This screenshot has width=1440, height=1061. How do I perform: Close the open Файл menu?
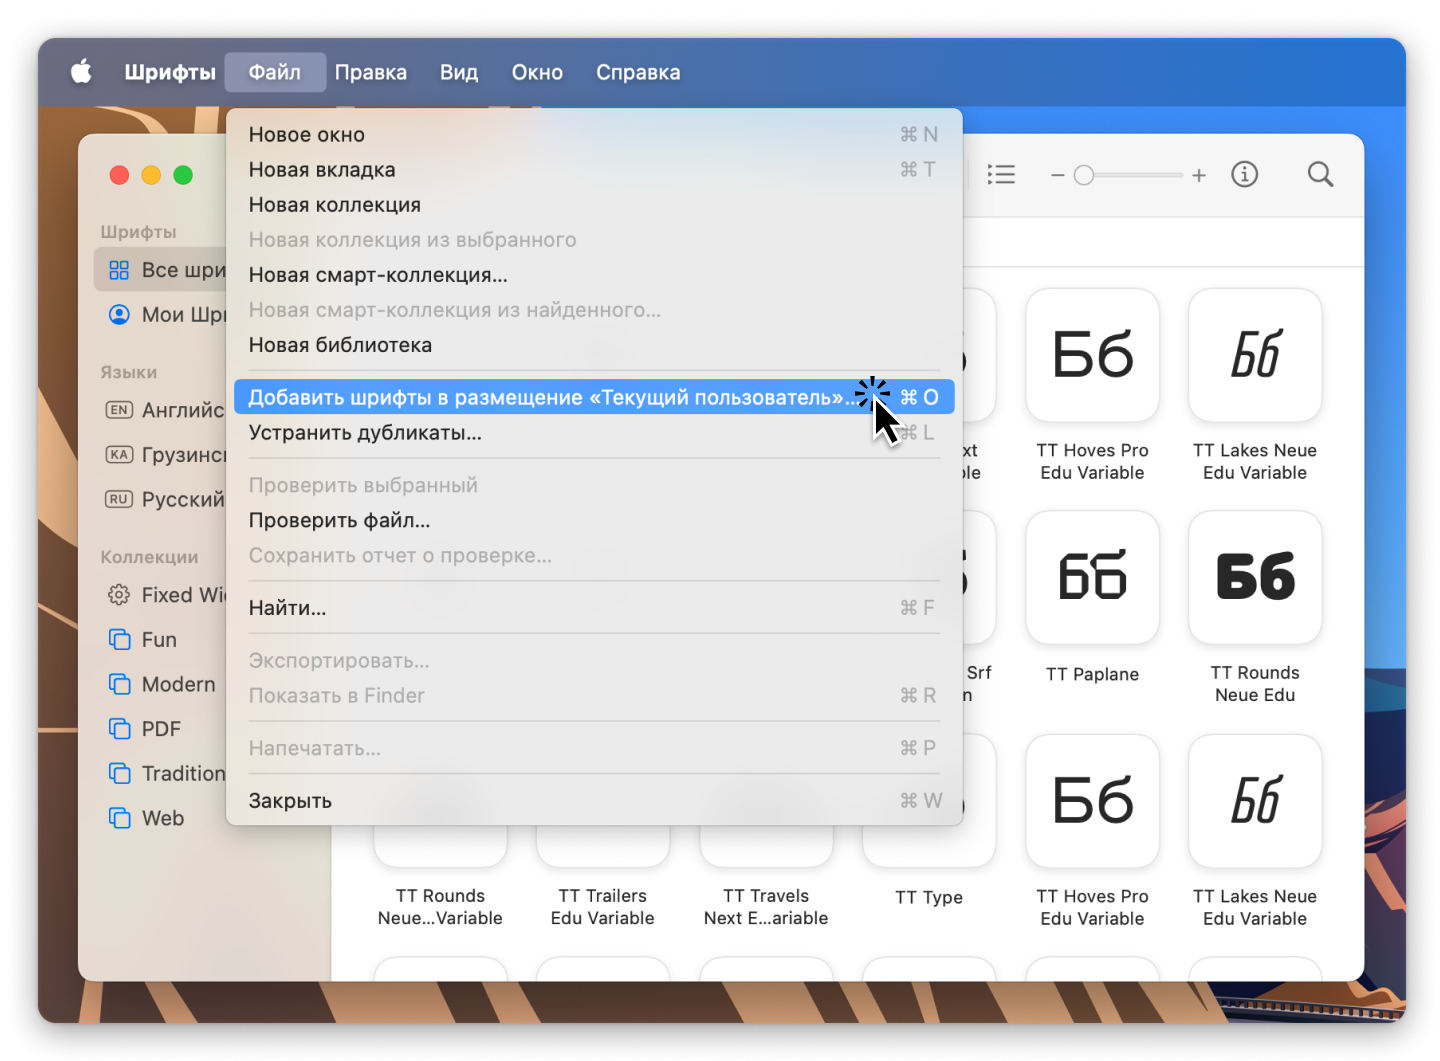pyautogui.click(x=275, y=72)
